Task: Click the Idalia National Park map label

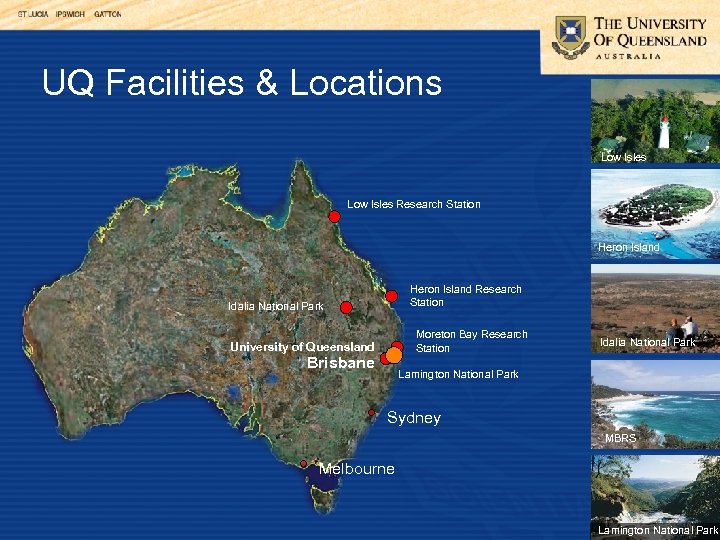Action: click(276, 306)
